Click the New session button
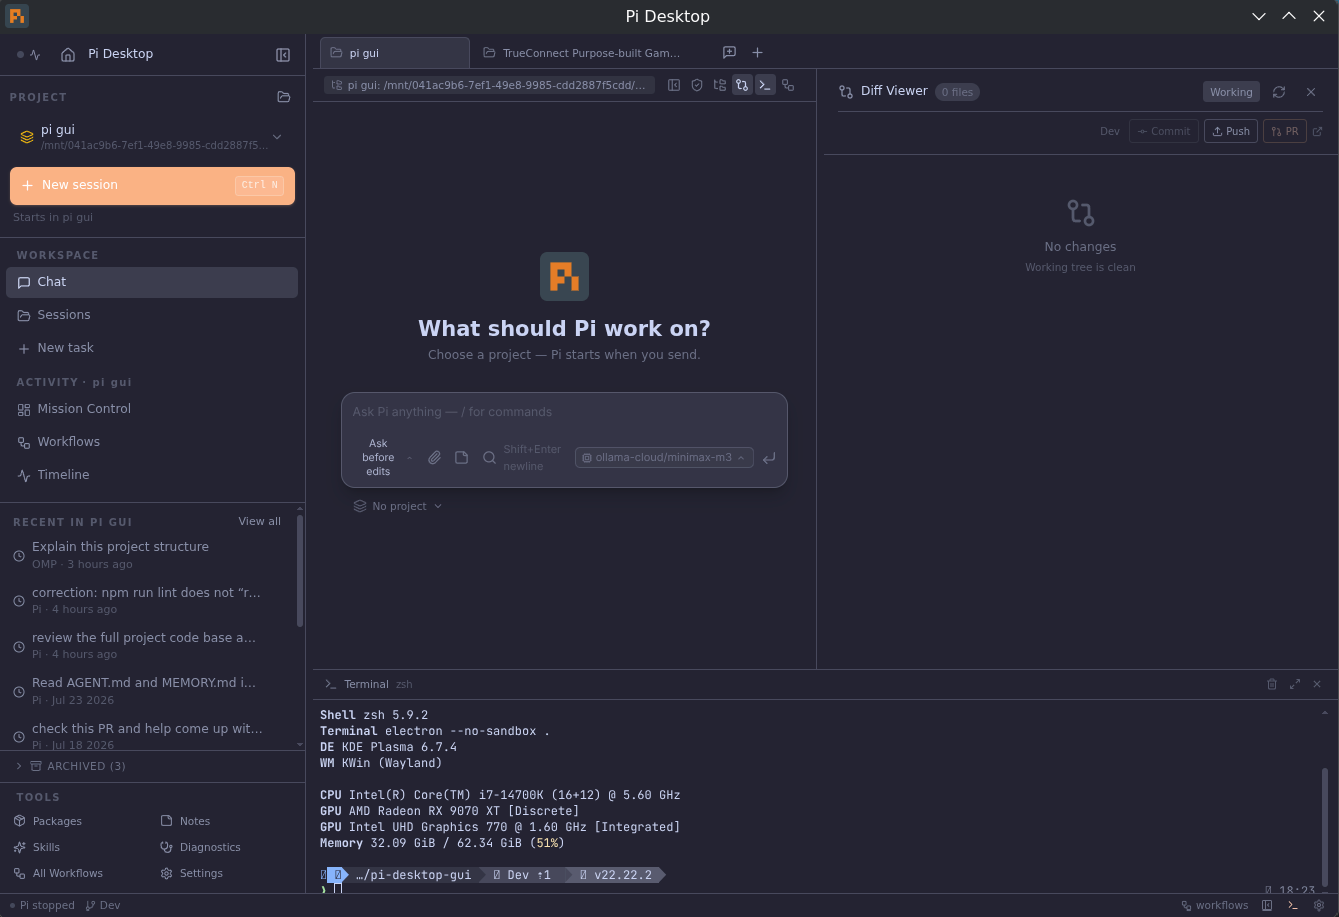 click(152, 186)
